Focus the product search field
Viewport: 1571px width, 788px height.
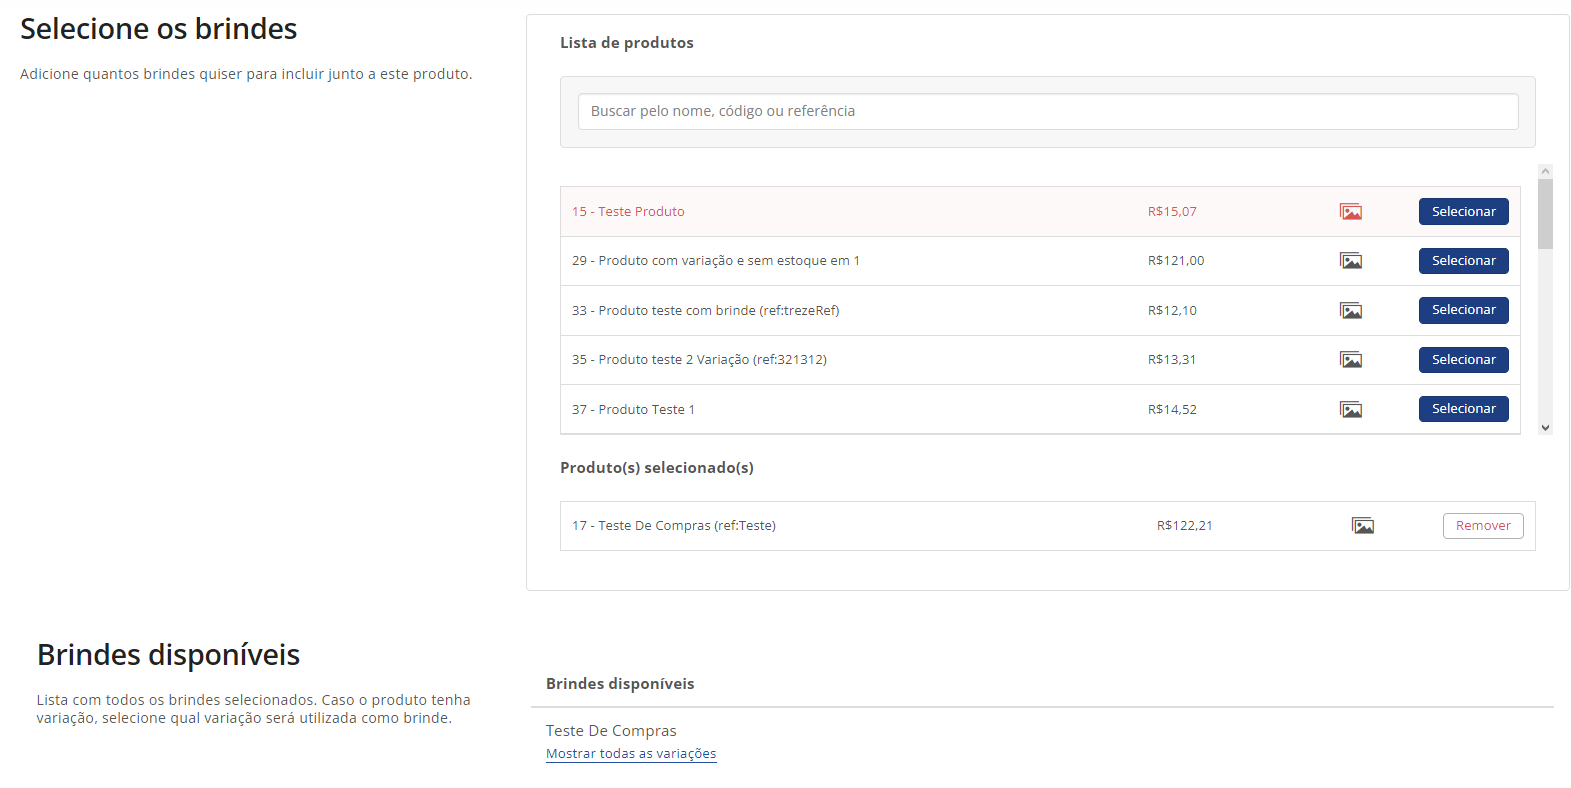[1048, 111]
